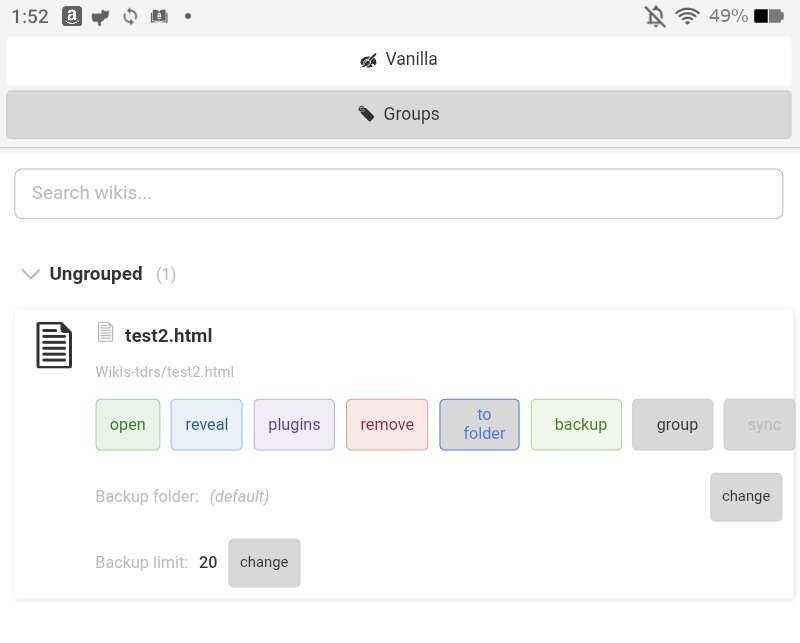Remove the test2.html wiki

click(x=387, y=425)
